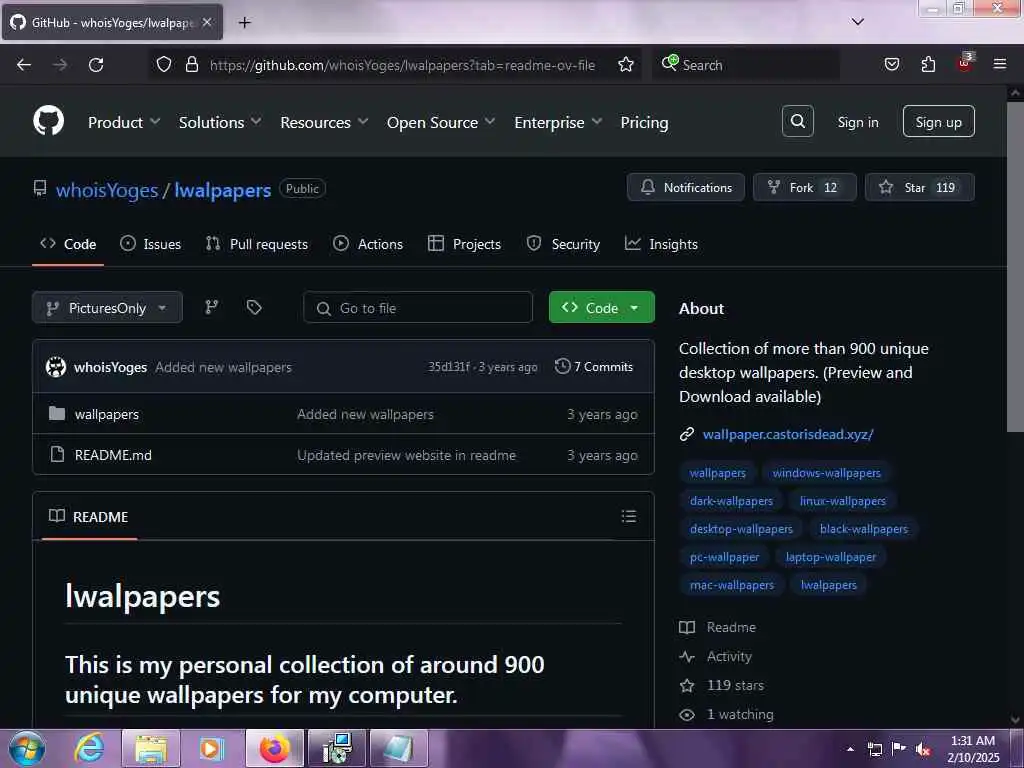
Task: Click the Sign in link
Action: [857, 122]
